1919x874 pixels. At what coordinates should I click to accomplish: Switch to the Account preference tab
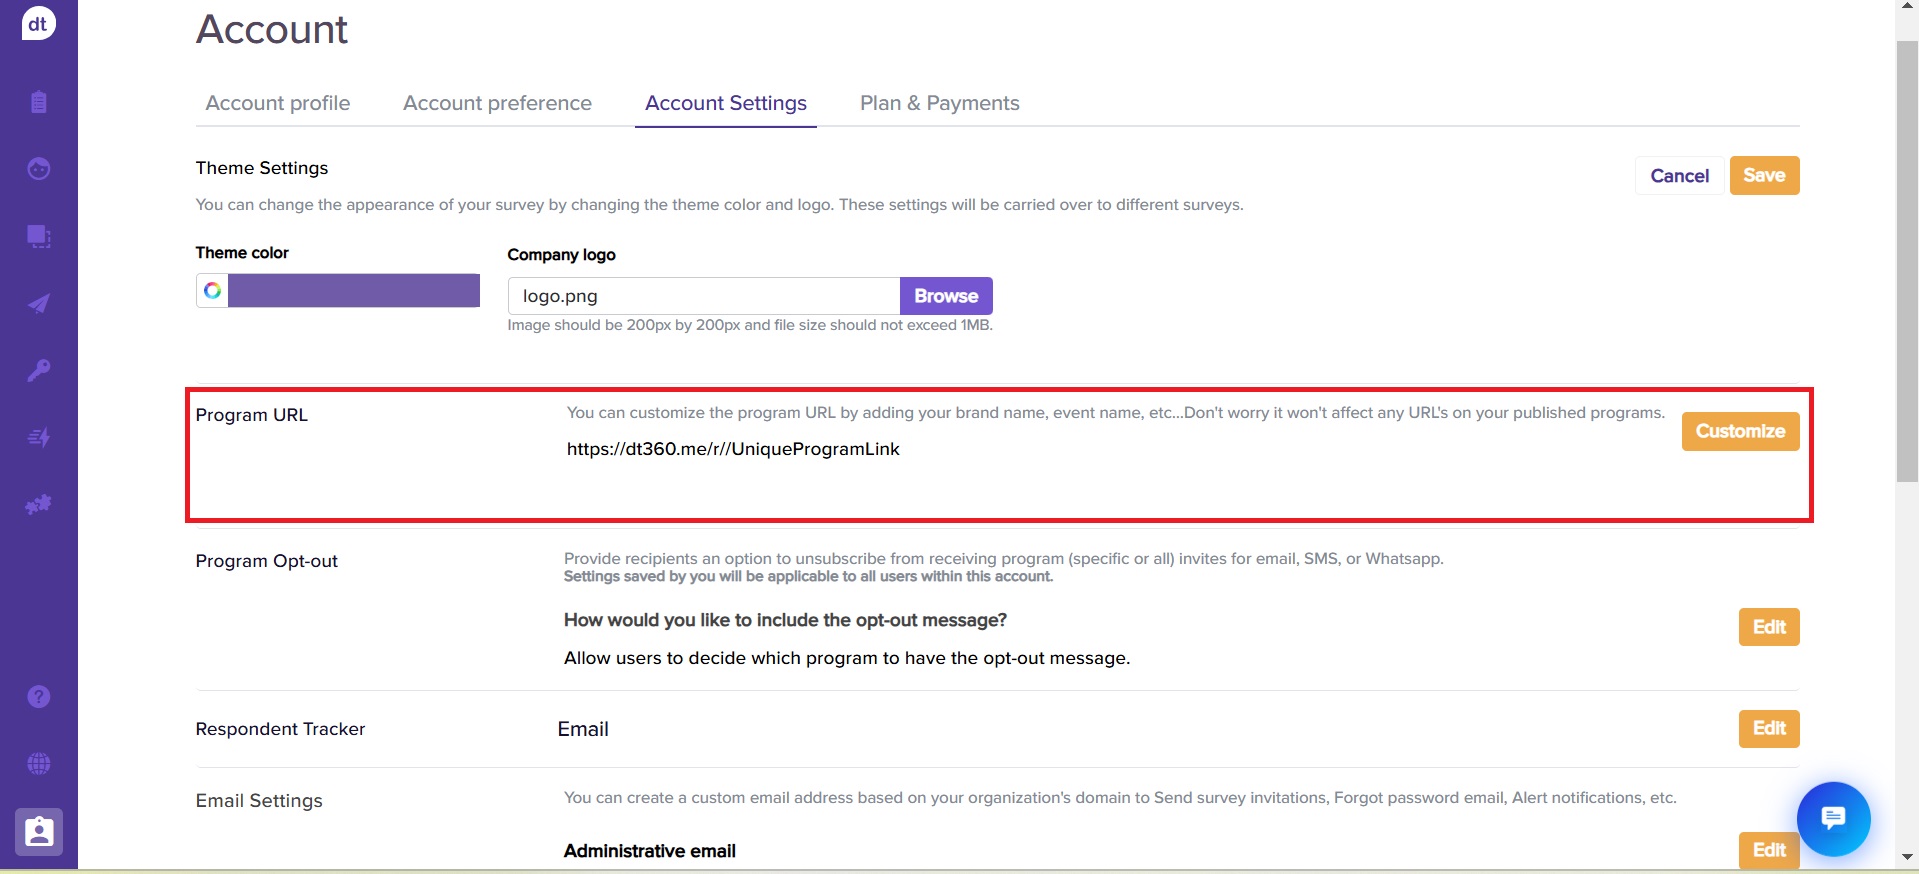tap(497, 103)
